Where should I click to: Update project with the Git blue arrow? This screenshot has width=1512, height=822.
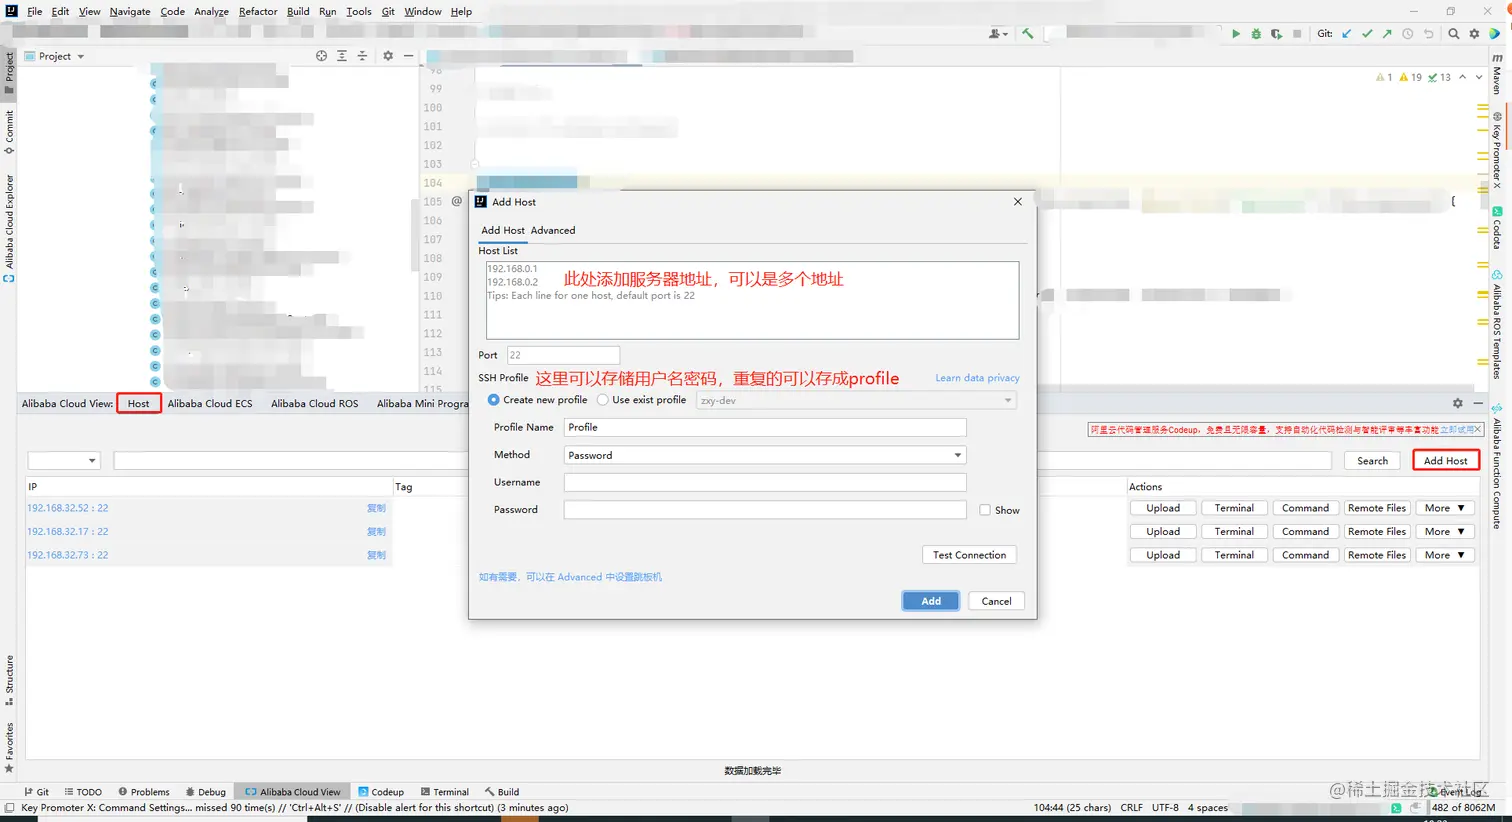tap(1346, 34)
